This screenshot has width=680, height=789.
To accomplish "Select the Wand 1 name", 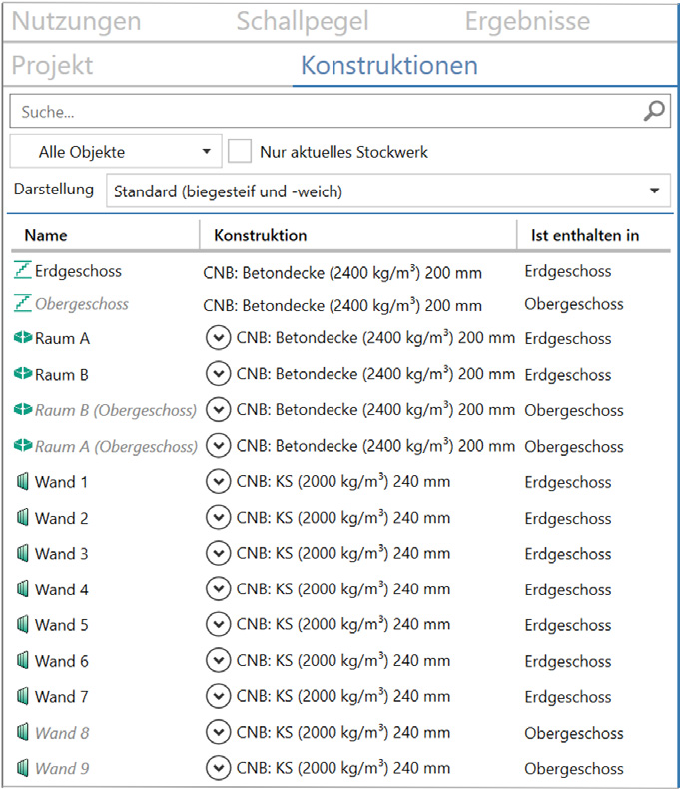I will [61, 482].
